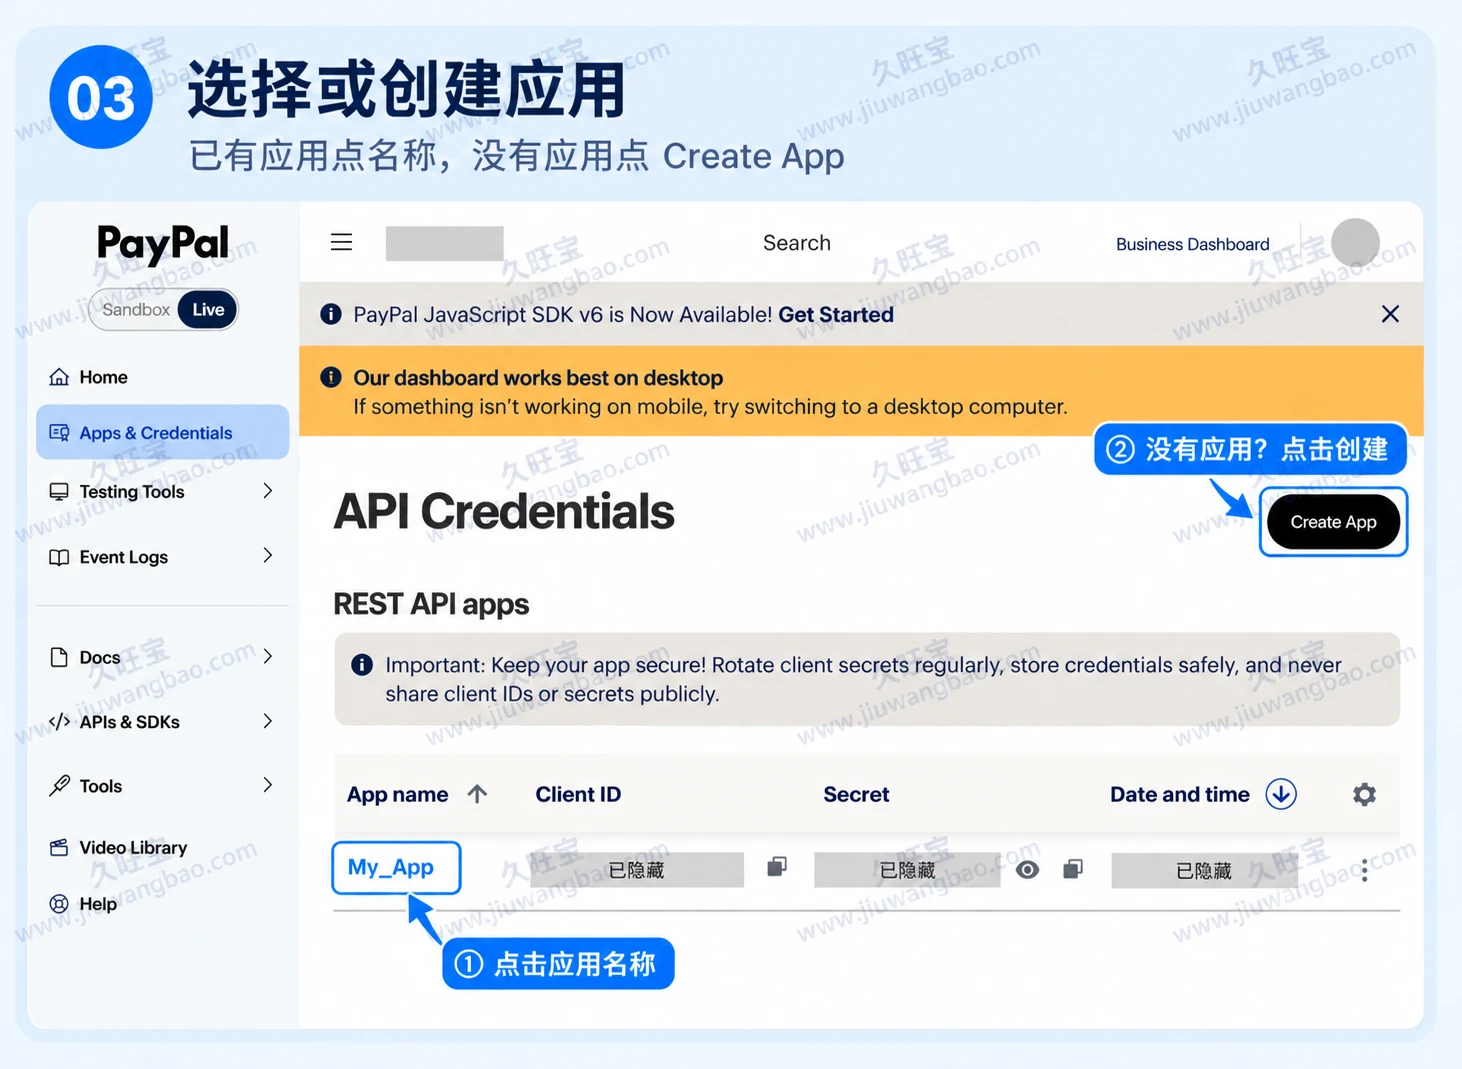Expand the APIs & SDKs chevron
The image size is (1462, 1069).
267,721
